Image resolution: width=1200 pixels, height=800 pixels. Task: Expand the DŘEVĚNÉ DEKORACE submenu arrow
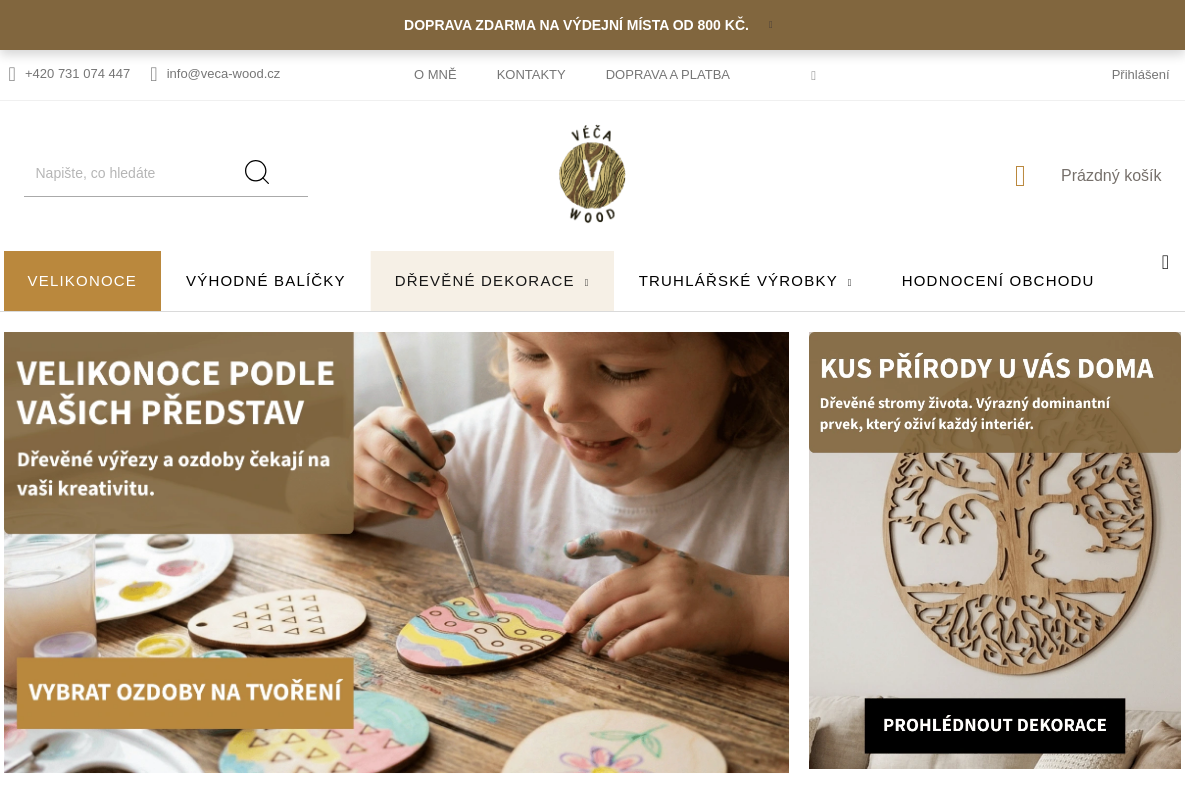(x=587, y=283)
